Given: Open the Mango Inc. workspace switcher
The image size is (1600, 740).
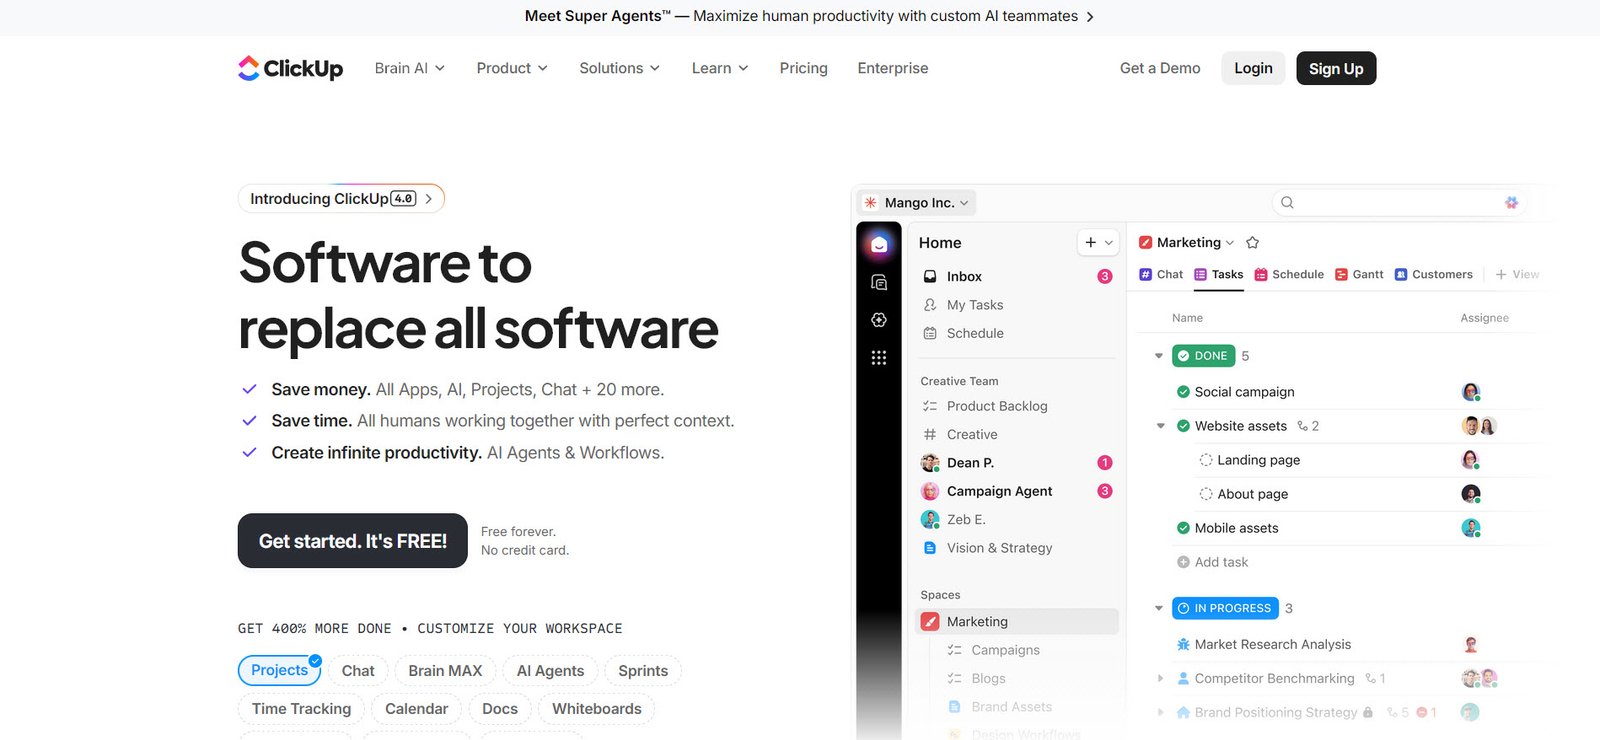Looking at the screenshot, I should pyautogui.click(x=917, y=202).
